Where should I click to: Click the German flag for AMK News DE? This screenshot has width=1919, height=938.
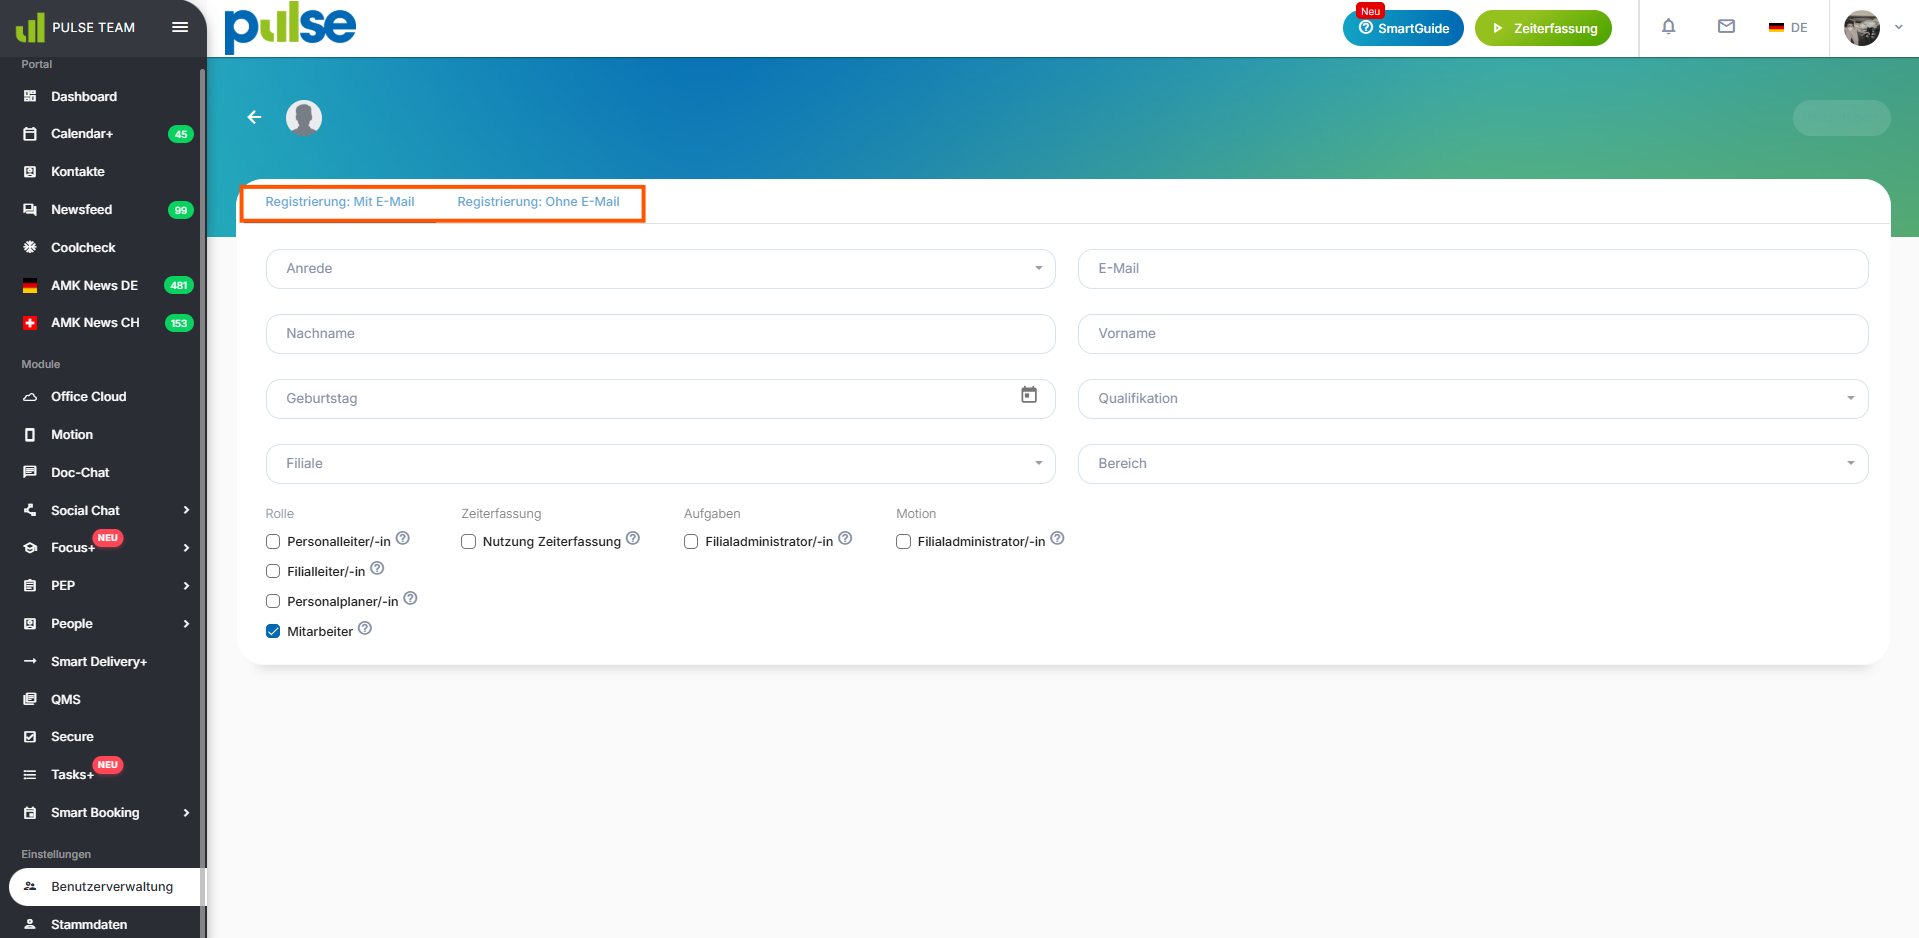tap(30, 285)
